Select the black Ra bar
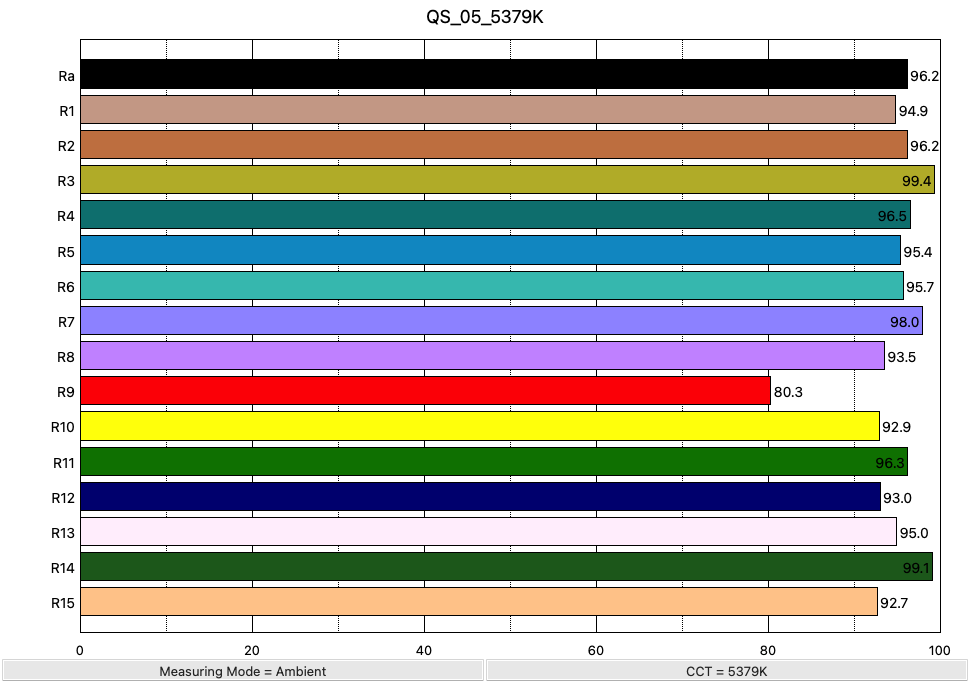 coord(494,74)
